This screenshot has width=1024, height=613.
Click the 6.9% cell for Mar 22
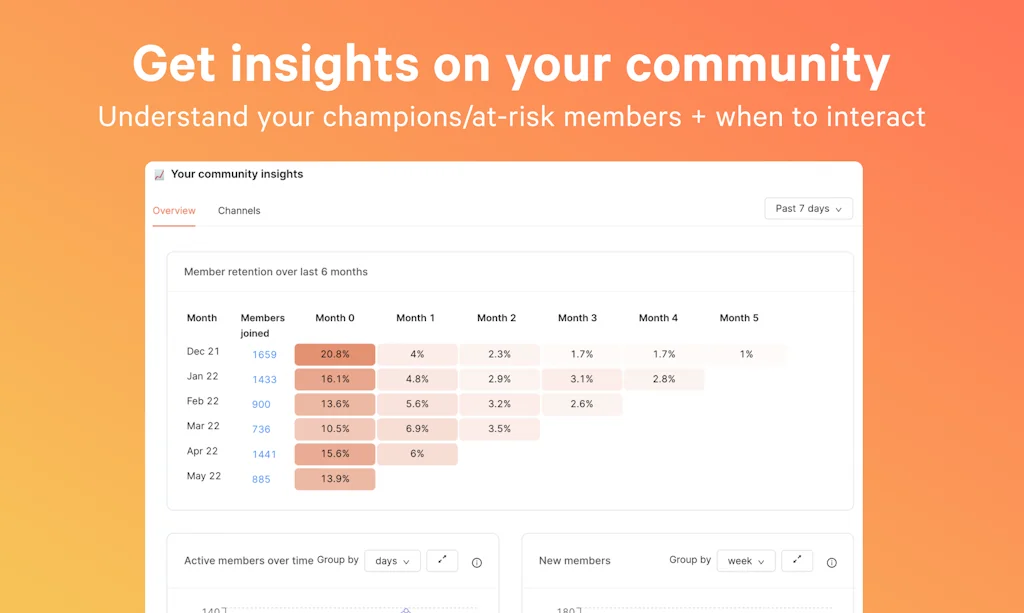point(416,429)
